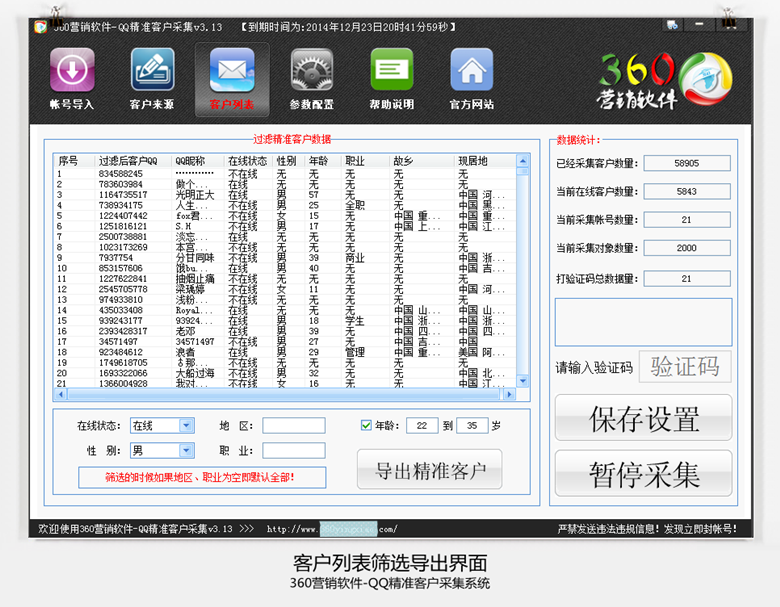The width and height of the screenshot is (780, 607).
Task: Click the horizontal scrollbar track of table
Action: [284, 394]
